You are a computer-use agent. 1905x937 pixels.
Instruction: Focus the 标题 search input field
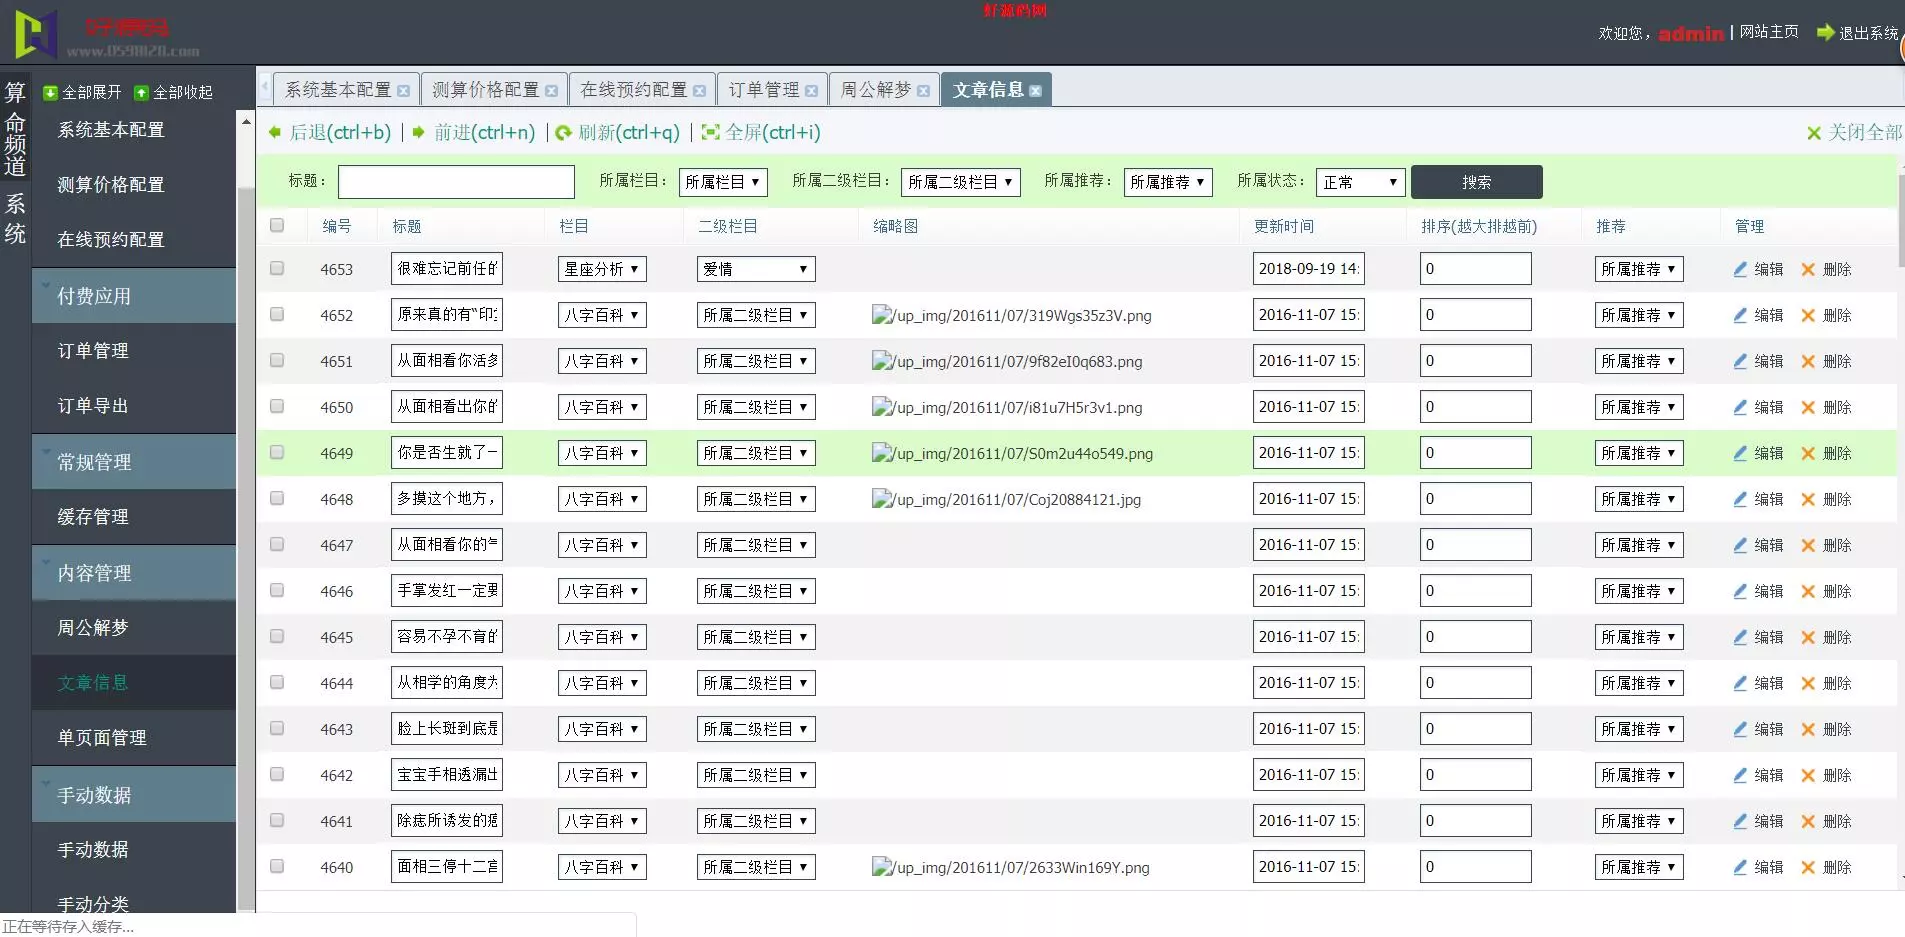(x=456, y=182)
